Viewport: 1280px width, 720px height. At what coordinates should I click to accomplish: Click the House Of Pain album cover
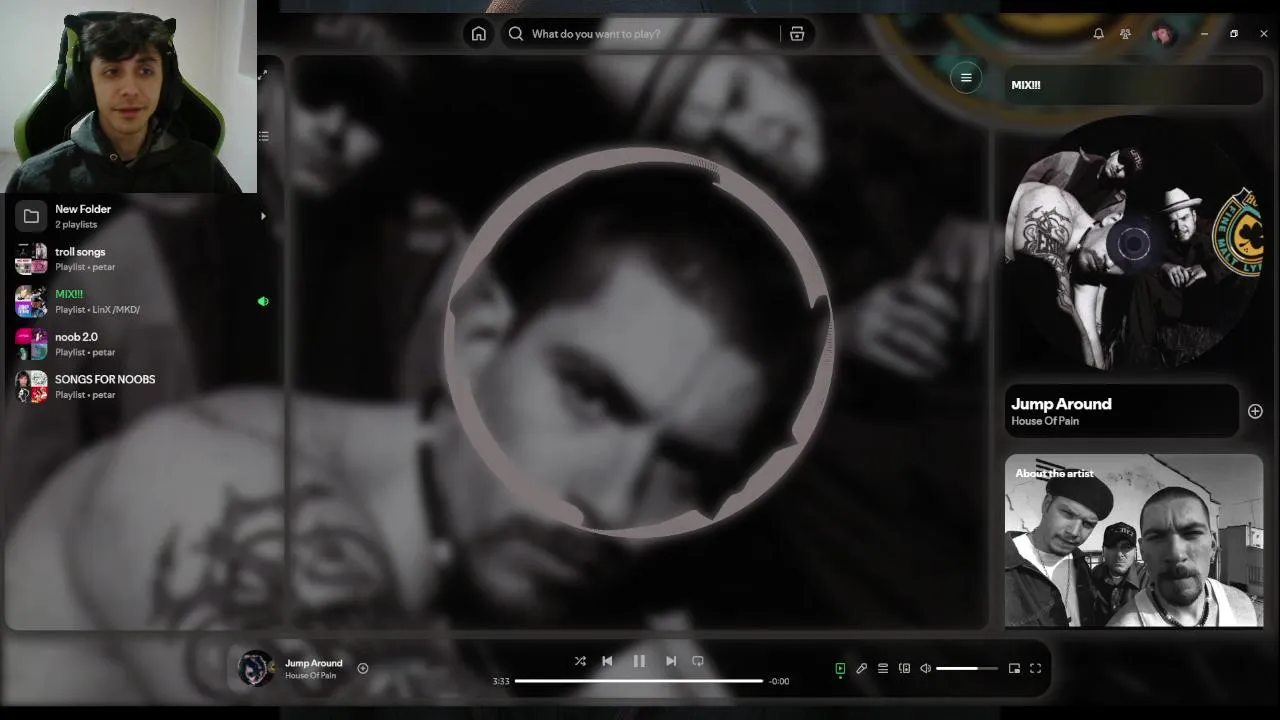point(1133,243)
